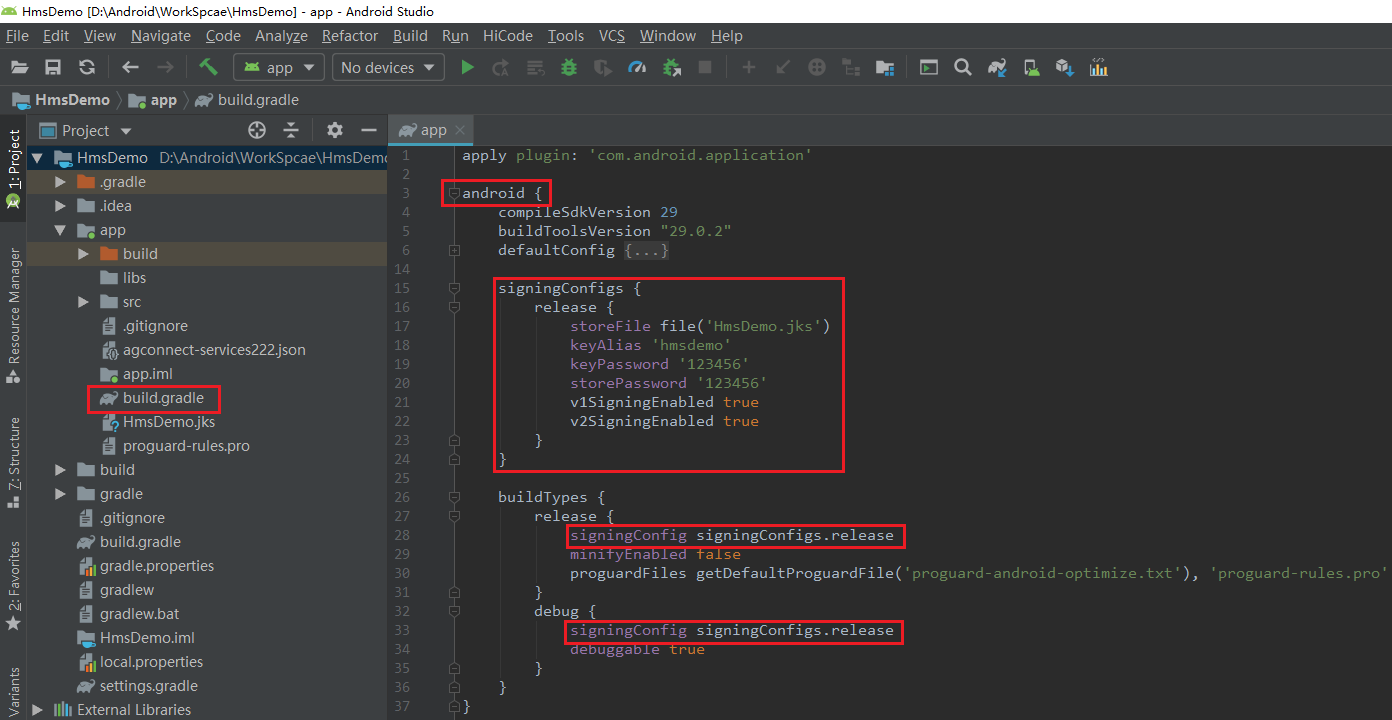1392x720 pixels.
Task: Collapse the HmsDemo root tree node
Action: pyautogui.click(x=37, y=158)
